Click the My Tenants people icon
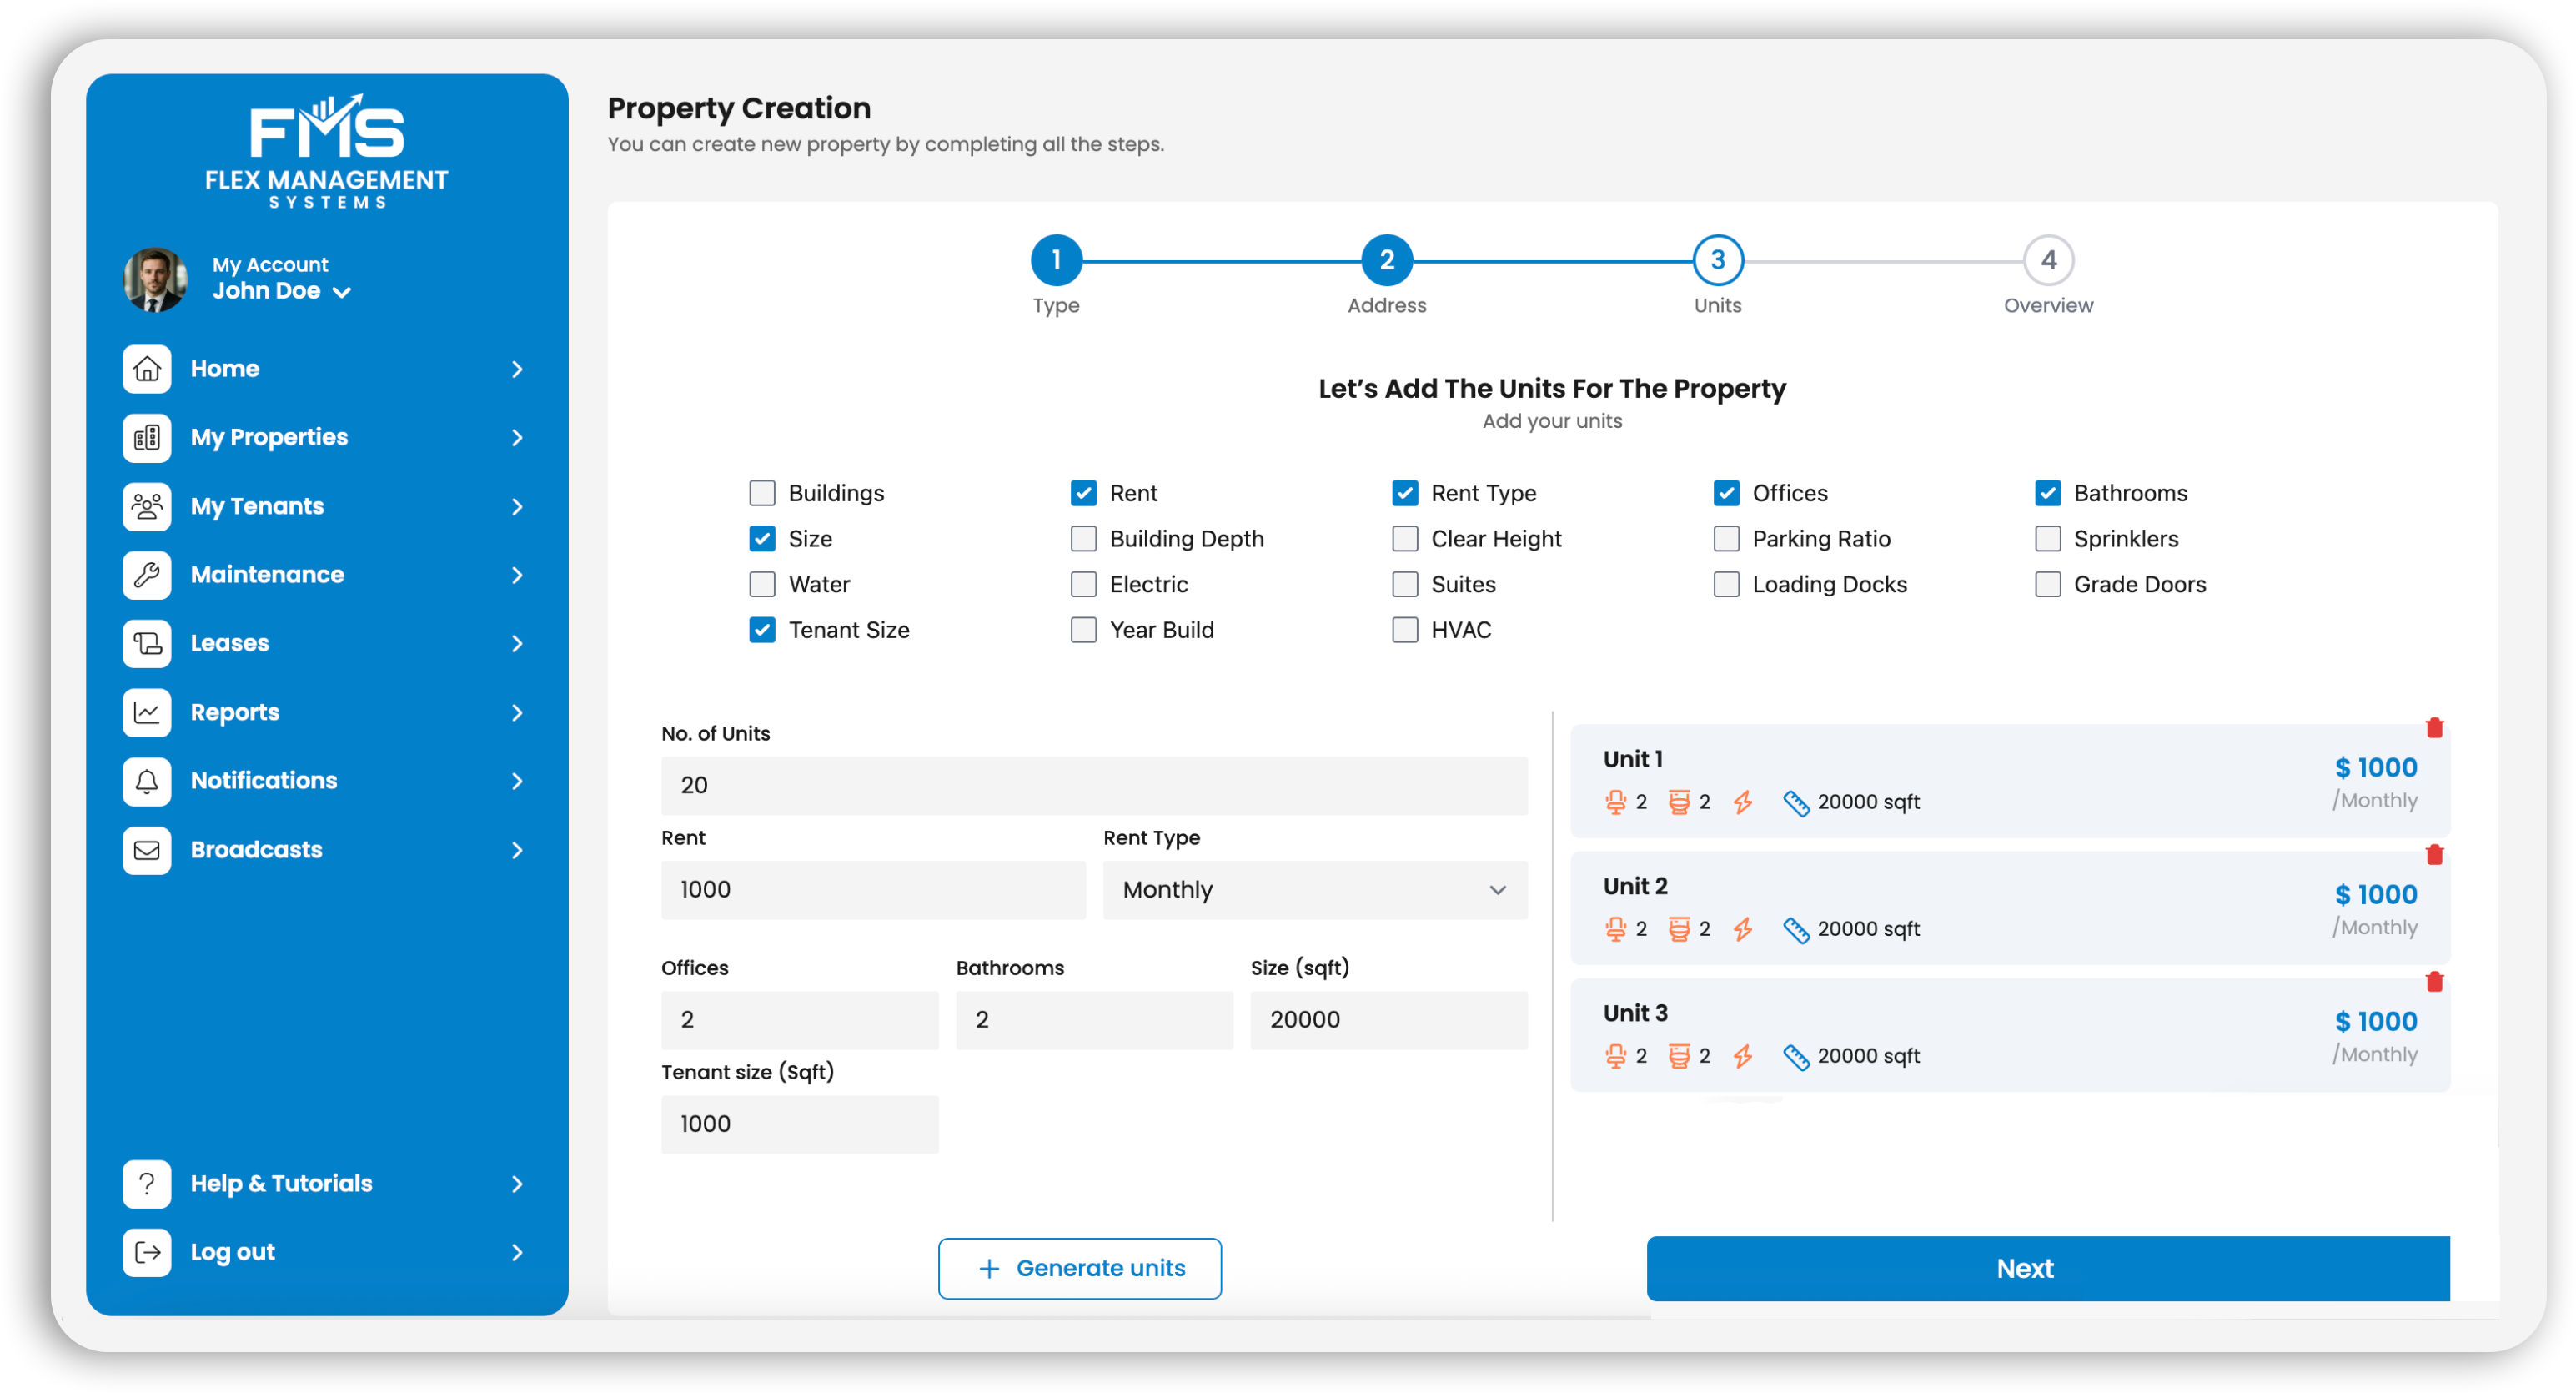 [147, 506]
